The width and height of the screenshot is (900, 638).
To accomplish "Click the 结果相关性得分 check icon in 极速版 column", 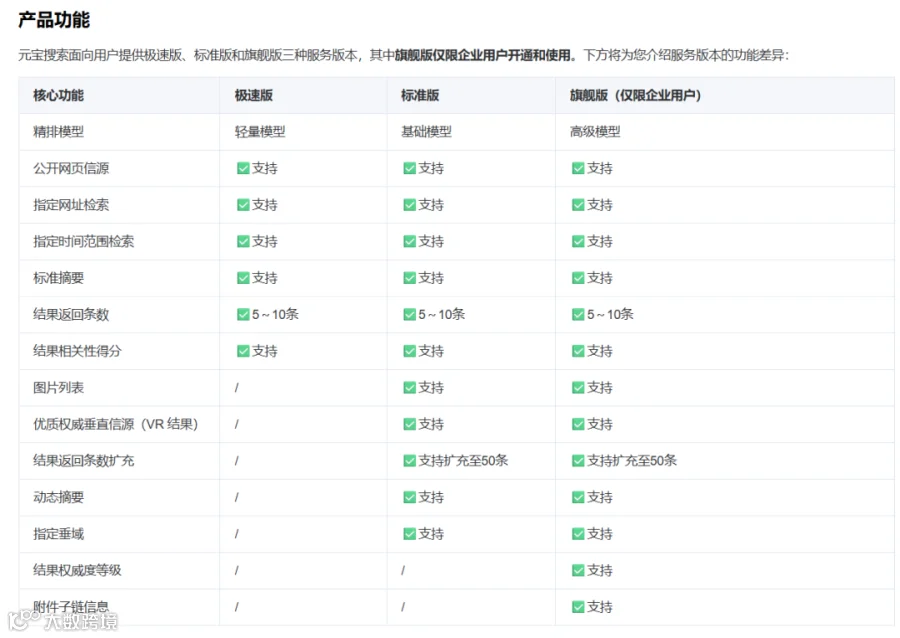I will point(243,351).
